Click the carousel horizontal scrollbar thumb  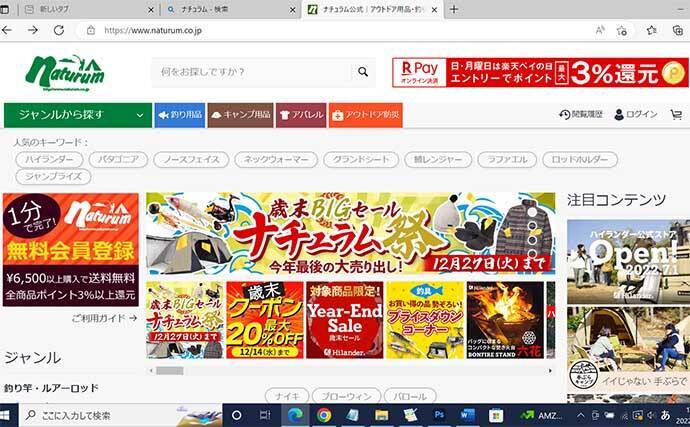click(169, 371)
